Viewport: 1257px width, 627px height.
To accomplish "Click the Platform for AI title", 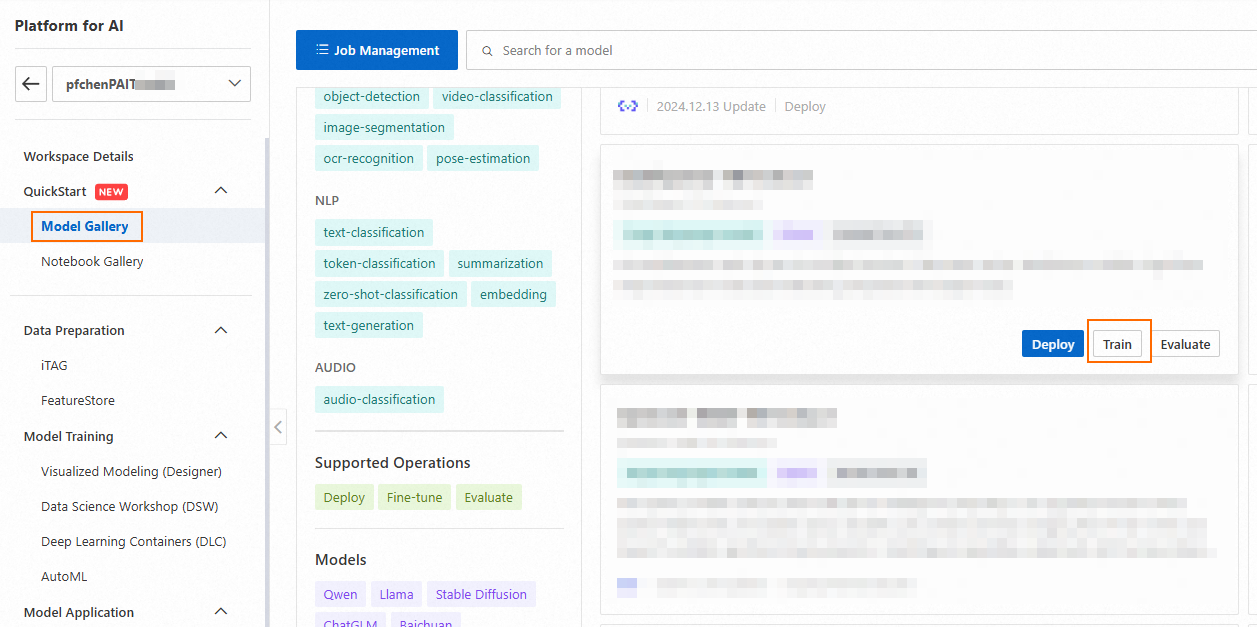I will click(x=69, y=26).
